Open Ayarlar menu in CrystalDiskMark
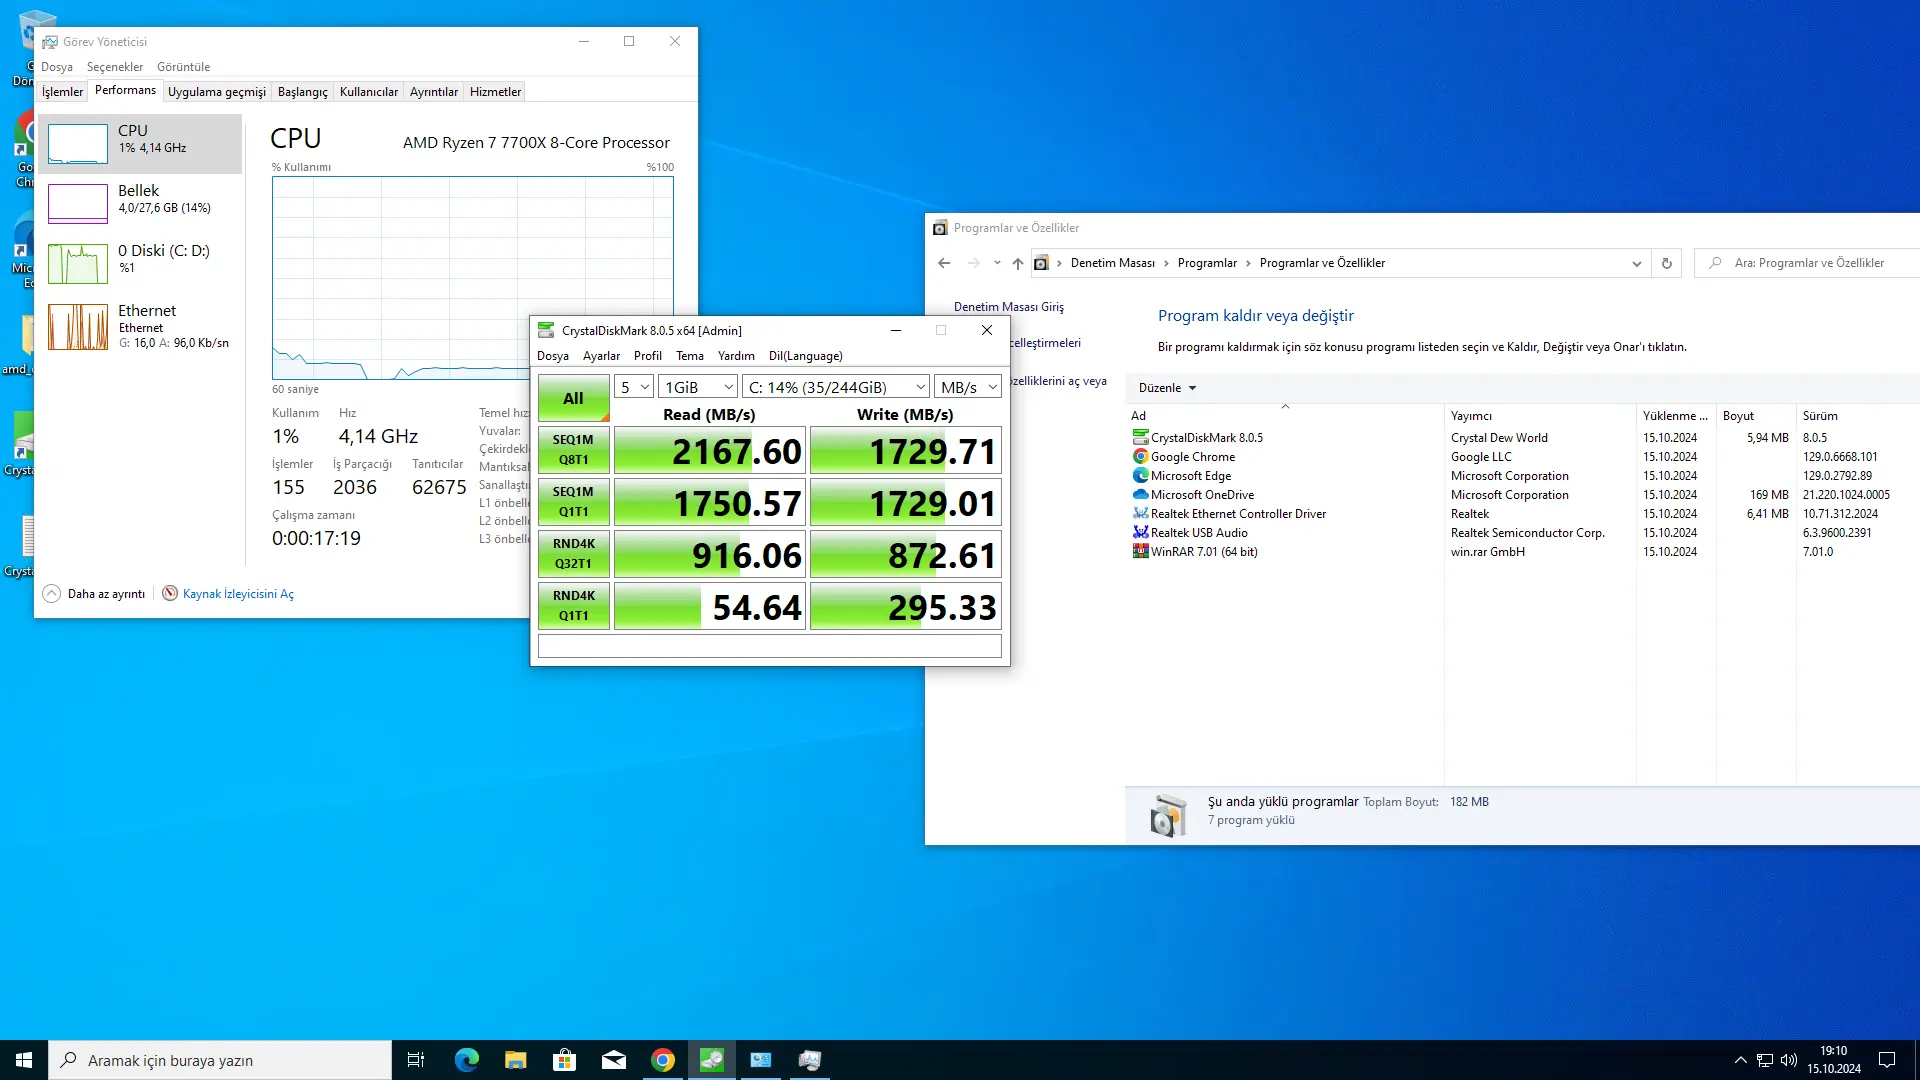The height and width of the screenshot is (1080, 1920). (x=601, y=356)
